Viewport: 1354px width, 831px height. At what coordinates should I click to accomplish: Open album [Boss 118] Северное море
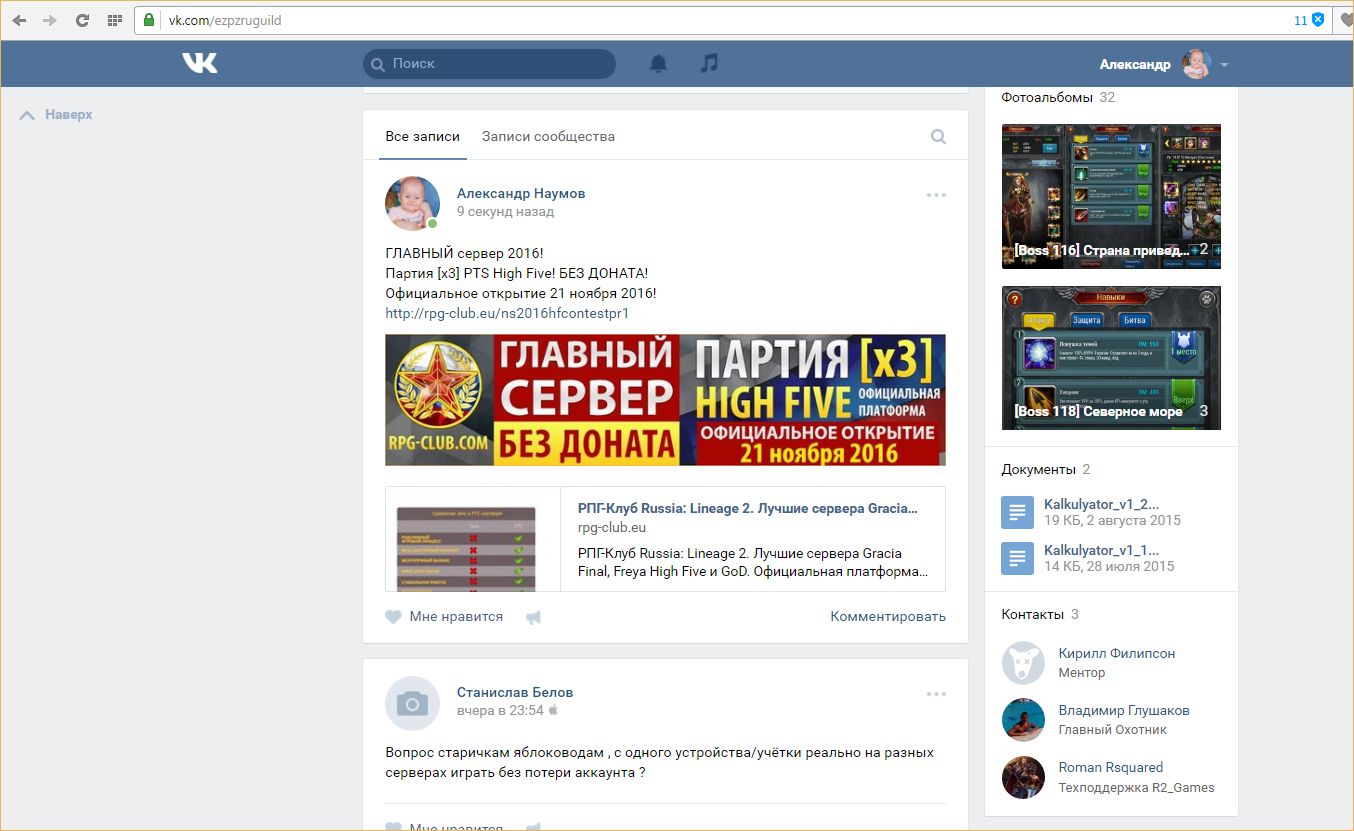pyautogui.click(x=1111, y=358)
